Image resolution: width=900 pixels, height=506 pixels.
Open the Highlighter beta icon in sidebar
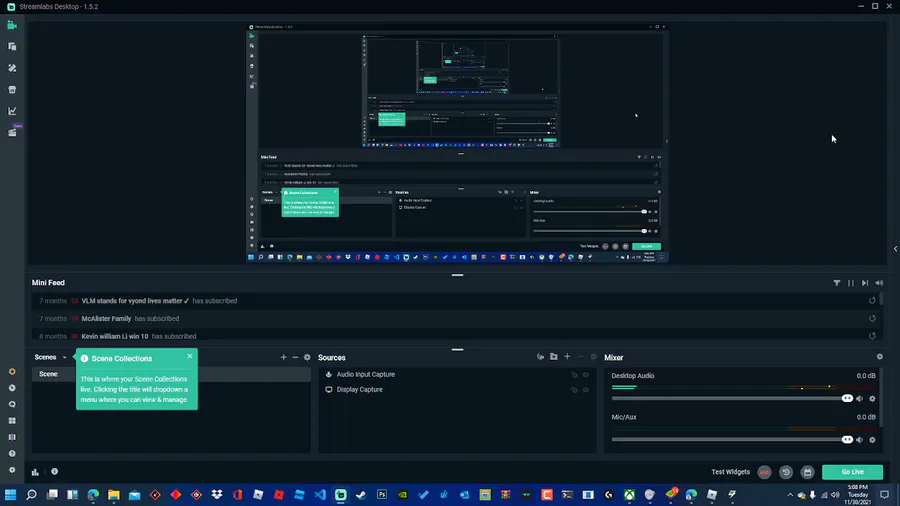(x=12, y=132)
